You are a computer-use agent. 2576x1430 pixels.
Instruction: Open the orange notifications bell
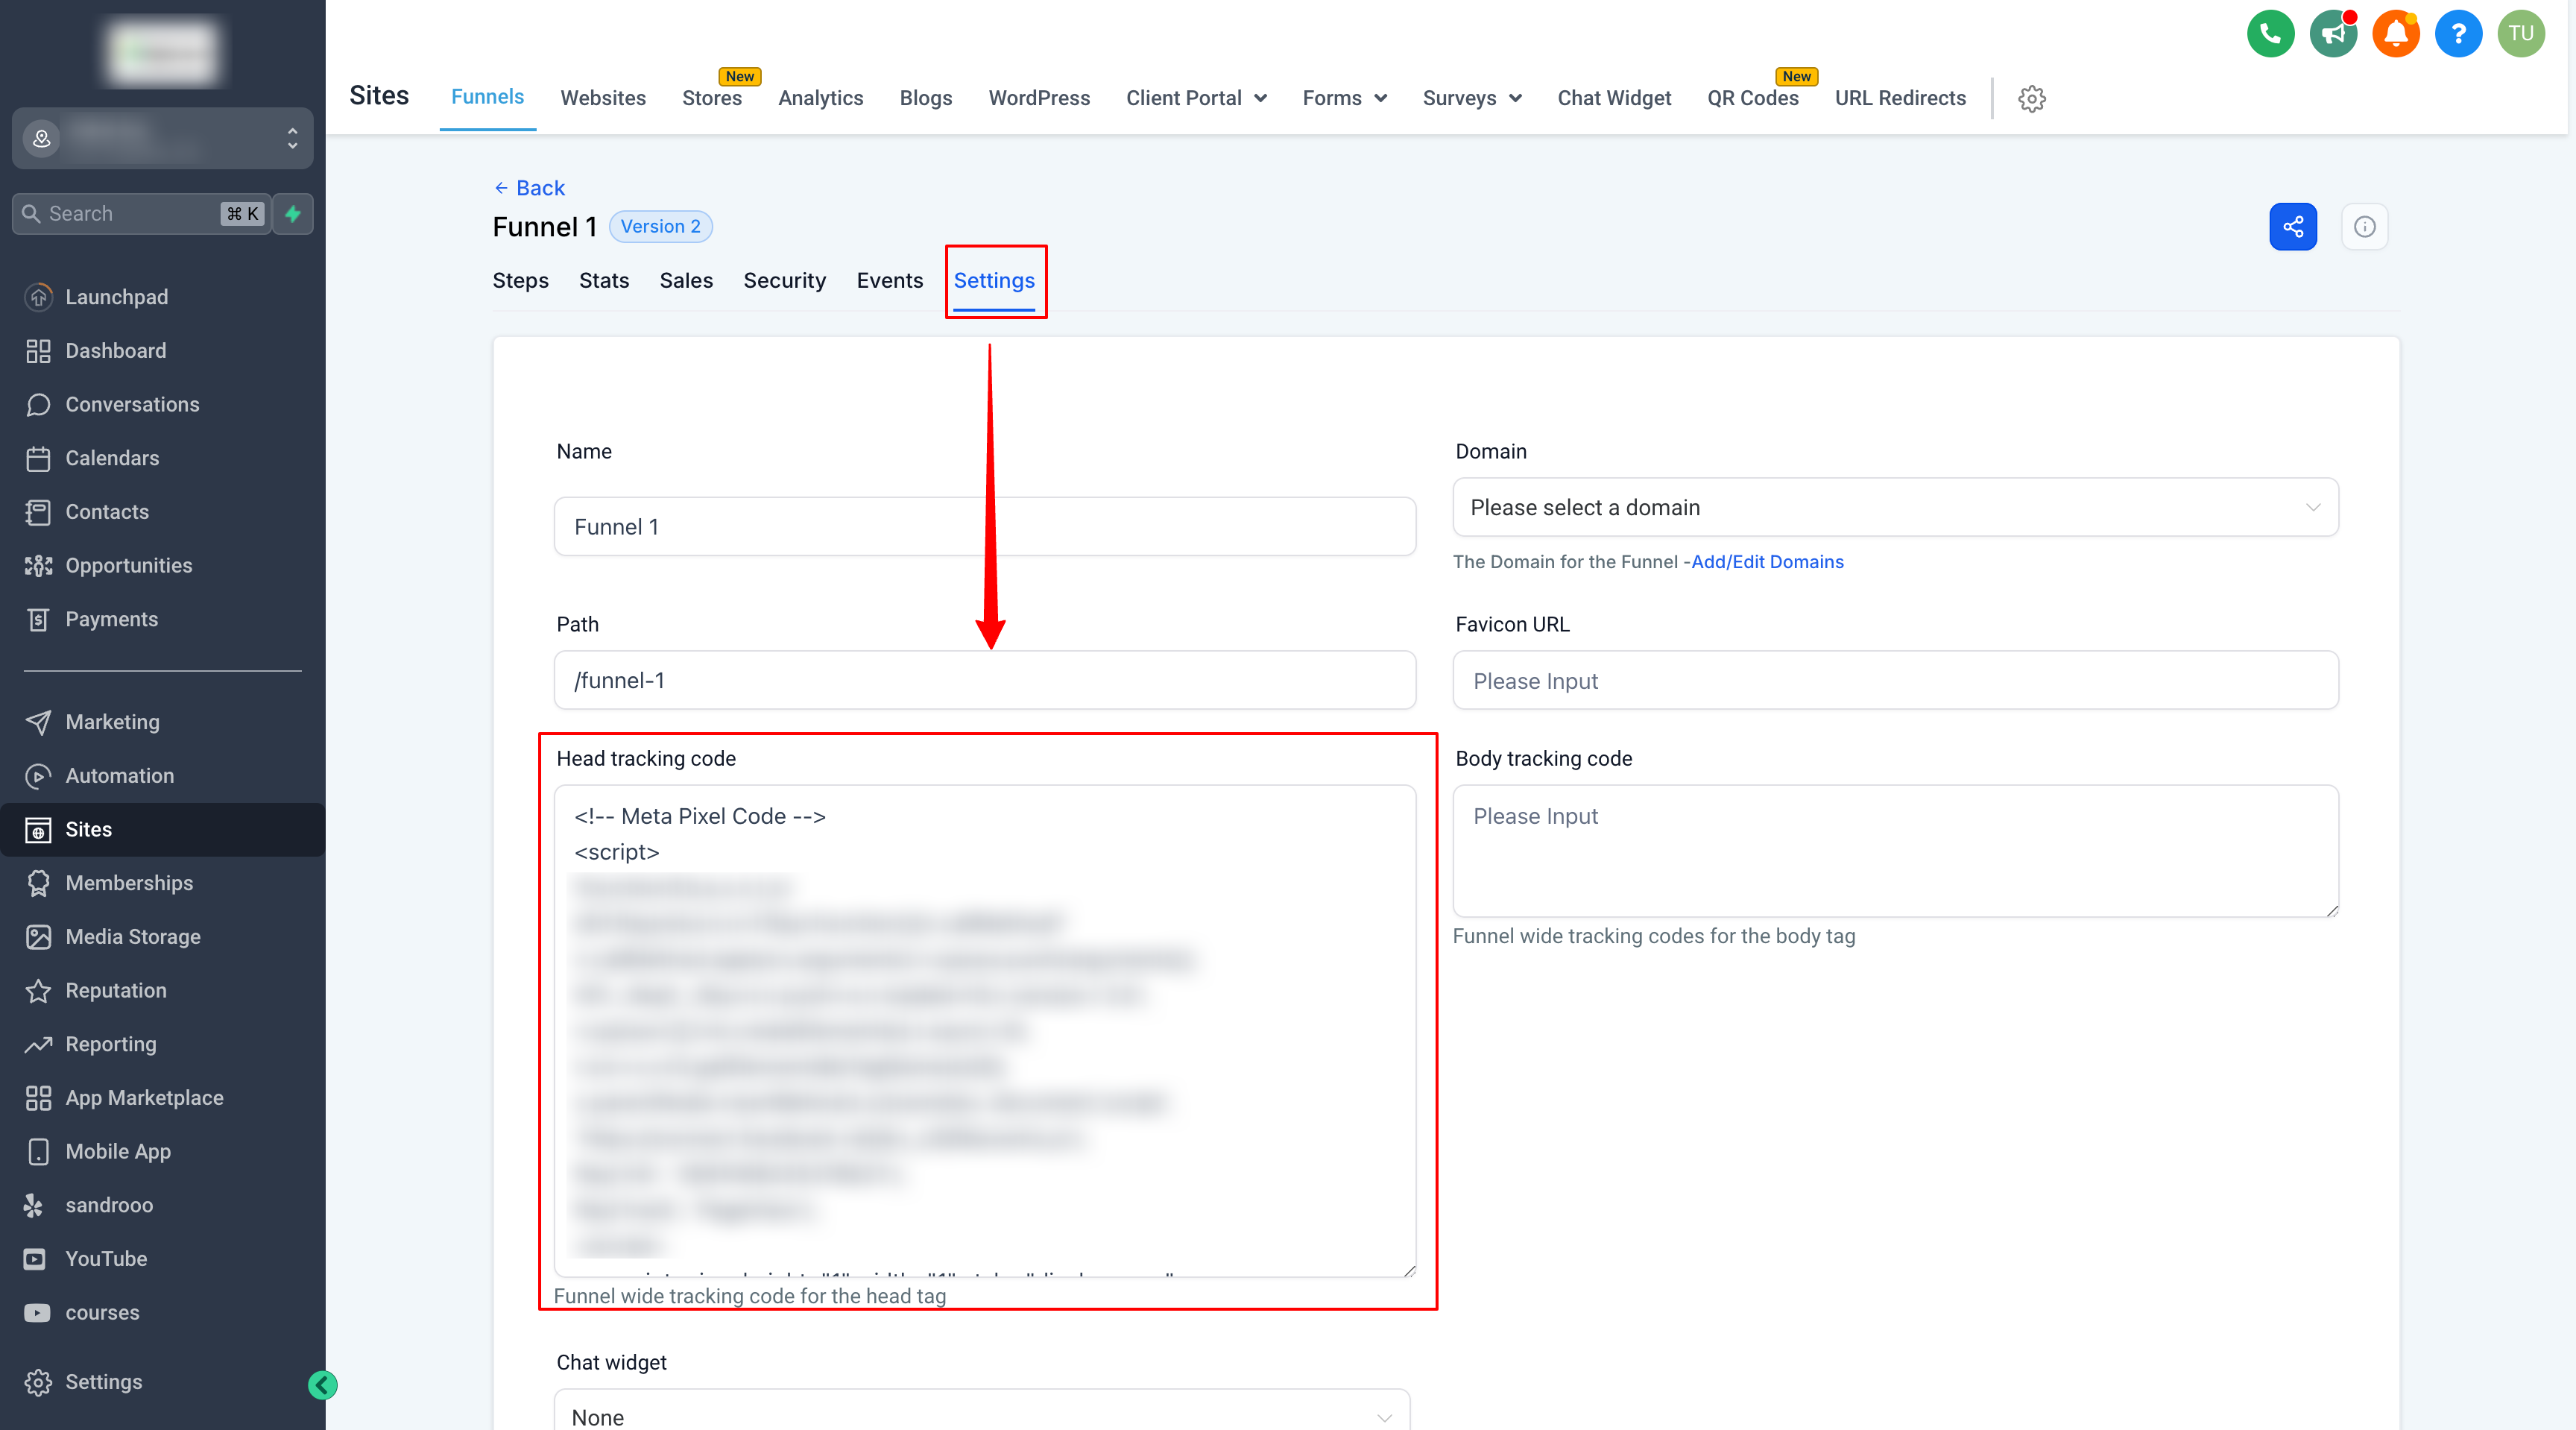(2396, 34)
